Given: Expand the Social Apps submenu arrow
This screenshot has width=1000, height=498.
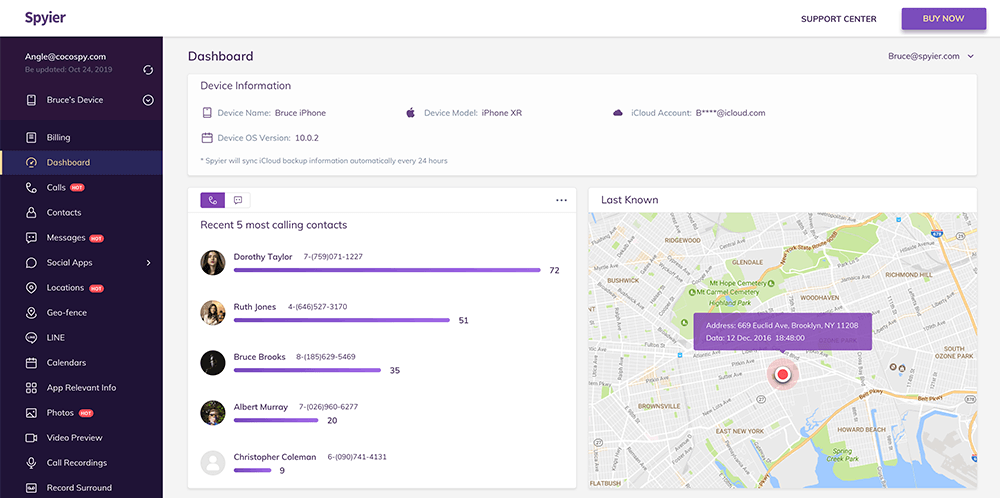Looking at the screenshot, I should click(x=148, y=263).
